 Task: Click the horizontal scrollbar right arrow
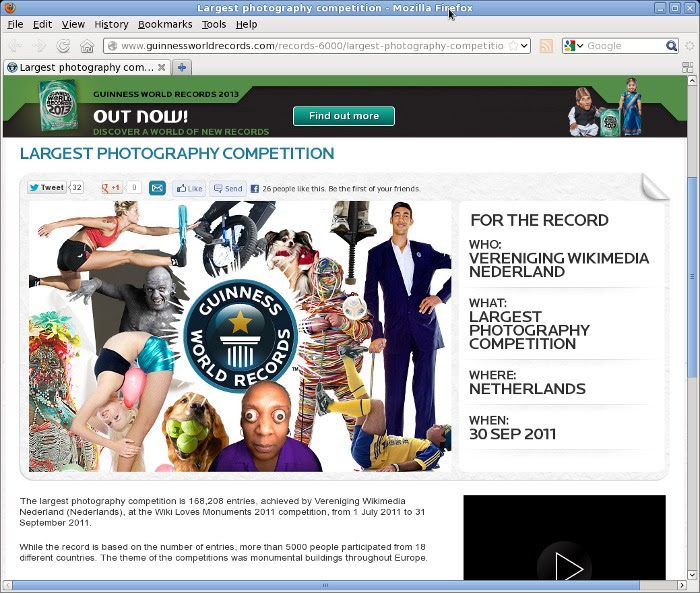(682, 585)
